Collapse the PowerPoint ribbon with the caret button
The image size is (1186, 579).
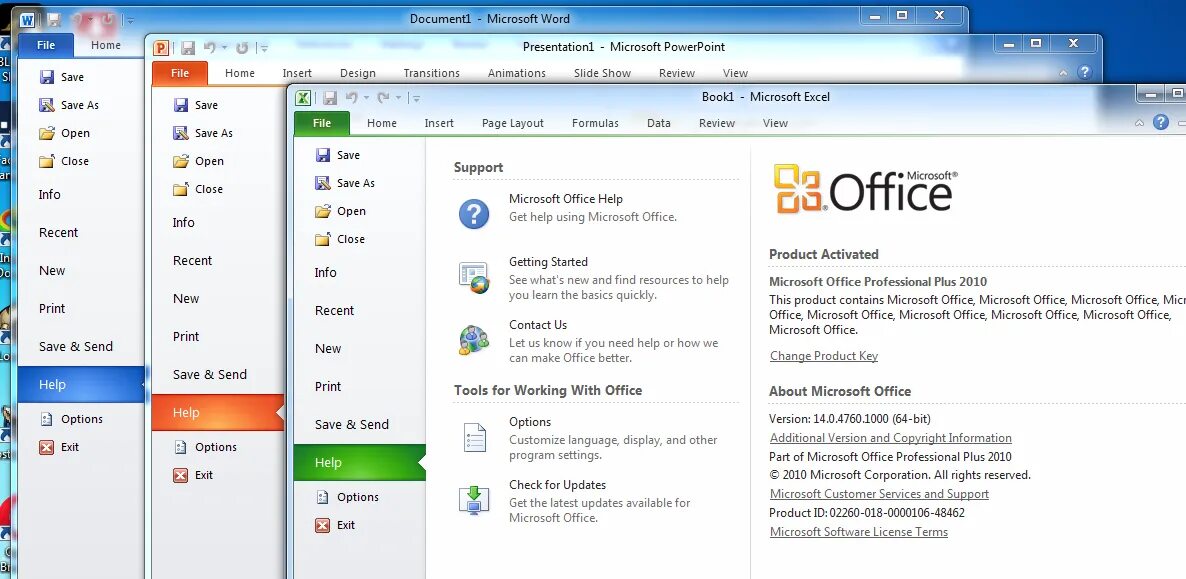(1063, 73)
